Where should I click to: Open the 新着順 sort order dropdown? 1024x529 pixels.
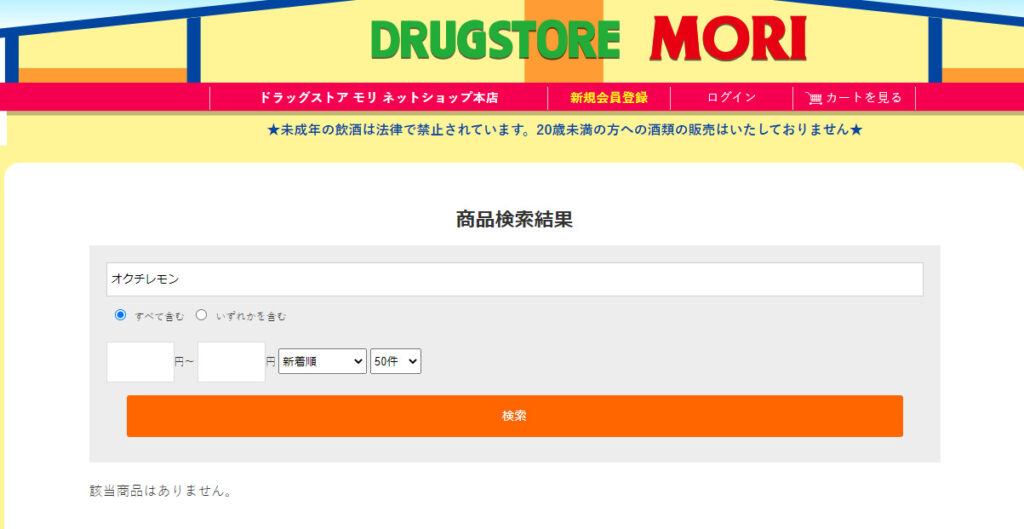(x=322, y=361)
